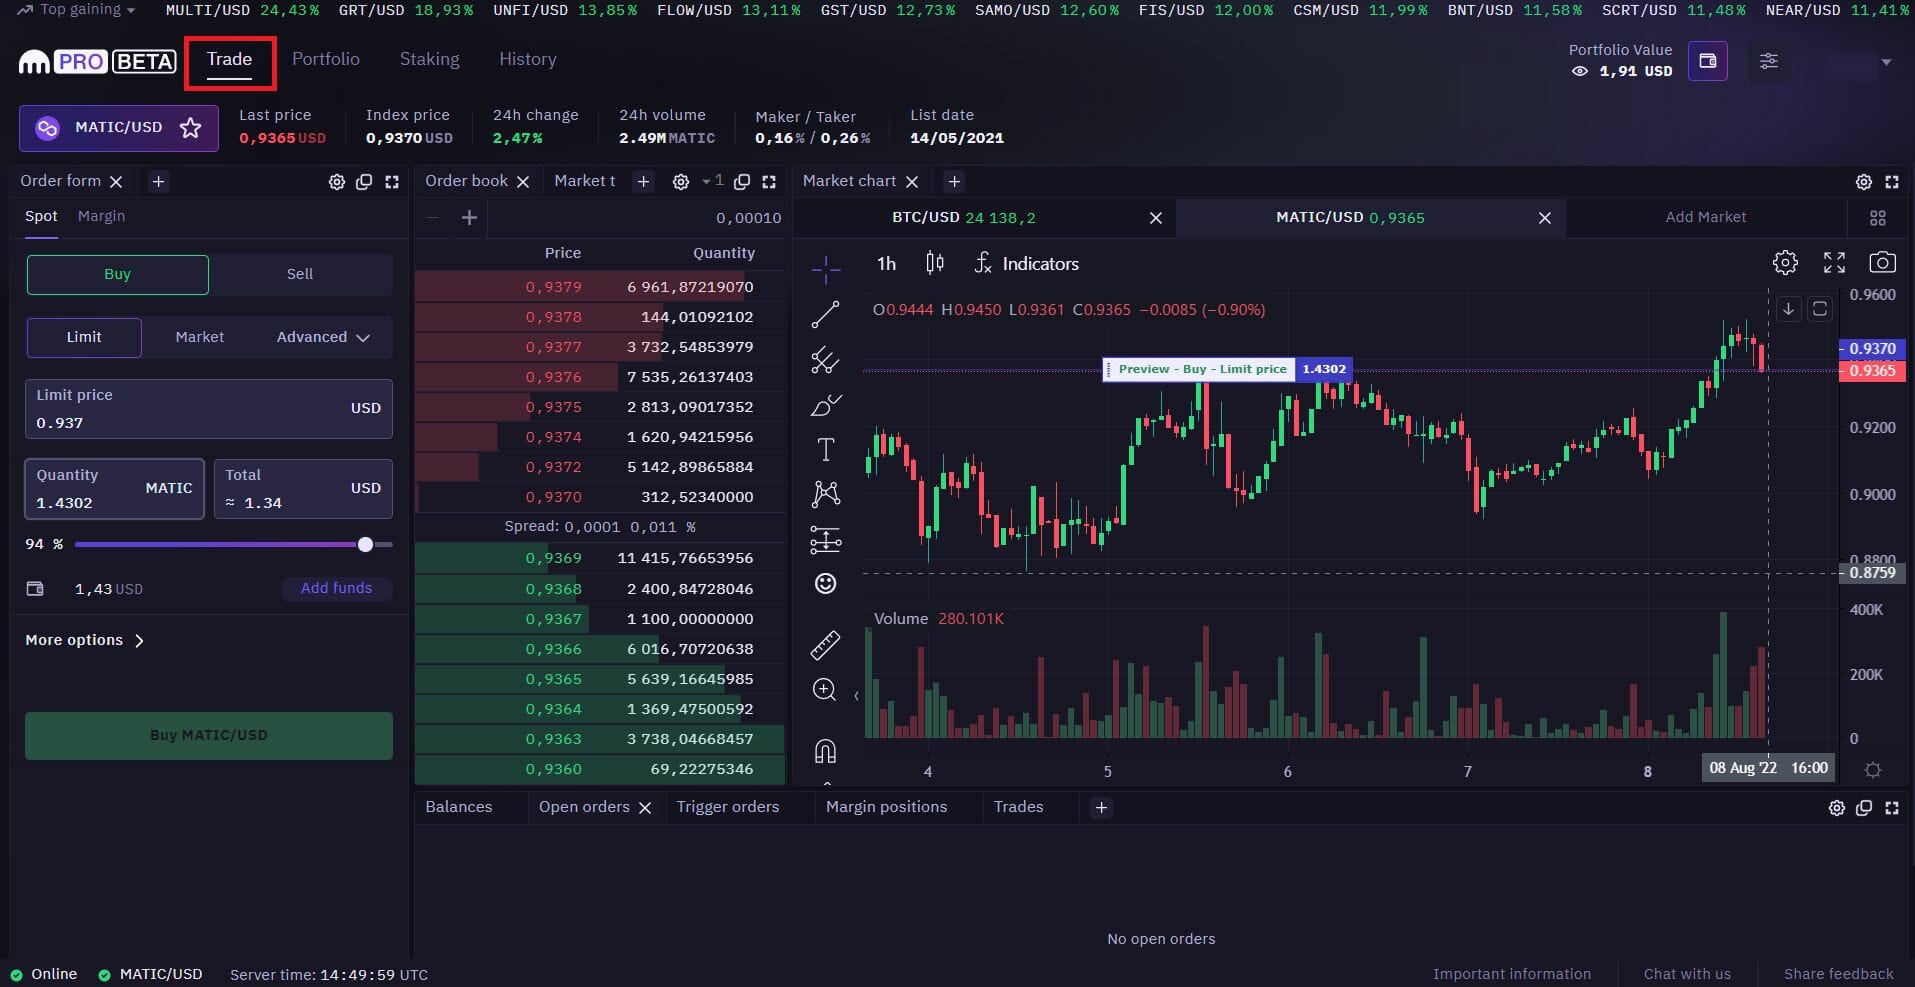Screen dimensions: 1915x987
Task: Open chart grid layout icon
Action: 1878,218
